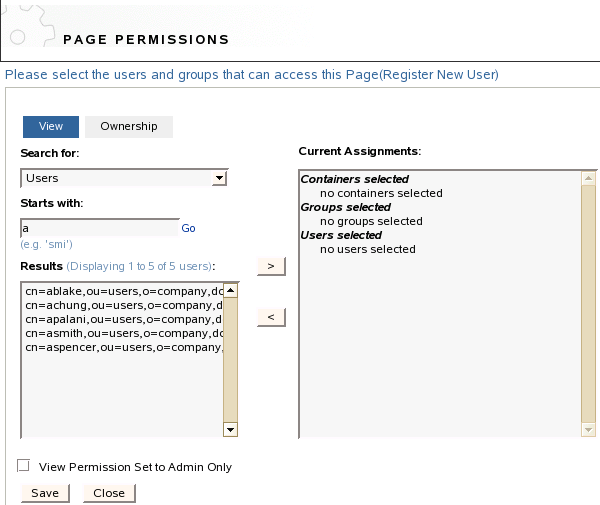The image size is (600, 505).
Task: Close the Page Permissions dialog
Action: click(x=109, y=493)
